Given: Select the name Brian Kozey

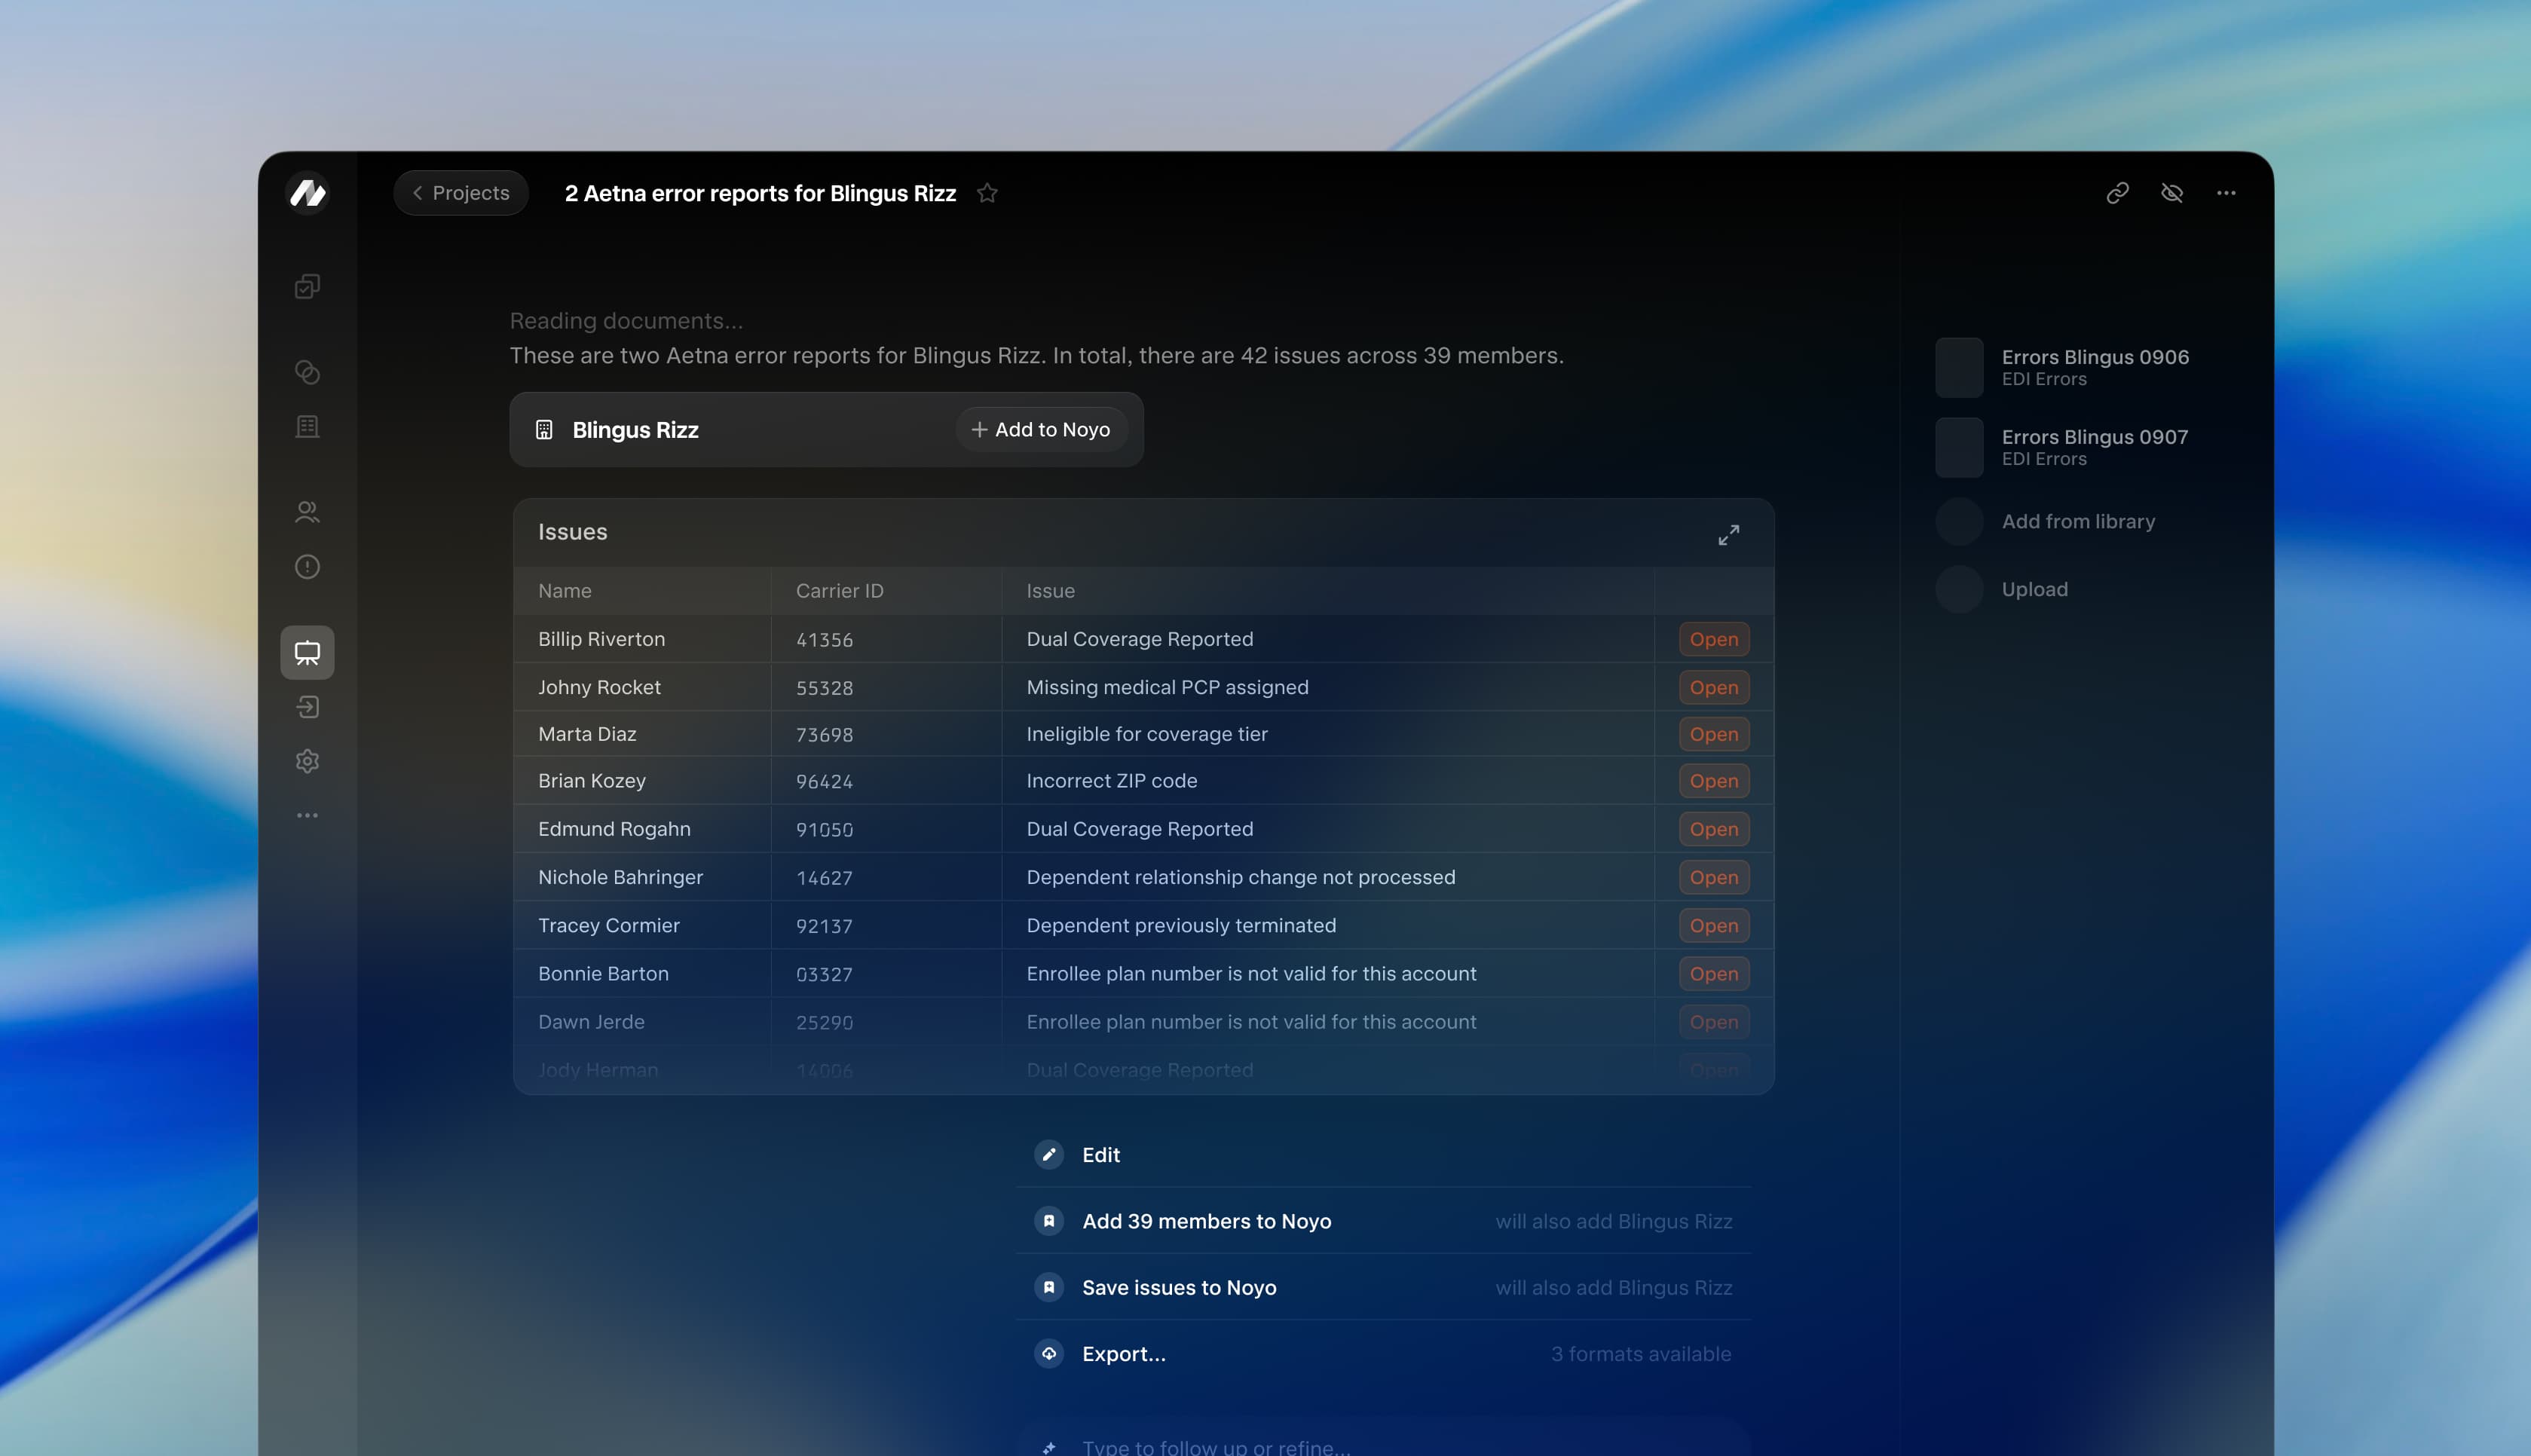Looking at the screenshot, I should (592, 781).
